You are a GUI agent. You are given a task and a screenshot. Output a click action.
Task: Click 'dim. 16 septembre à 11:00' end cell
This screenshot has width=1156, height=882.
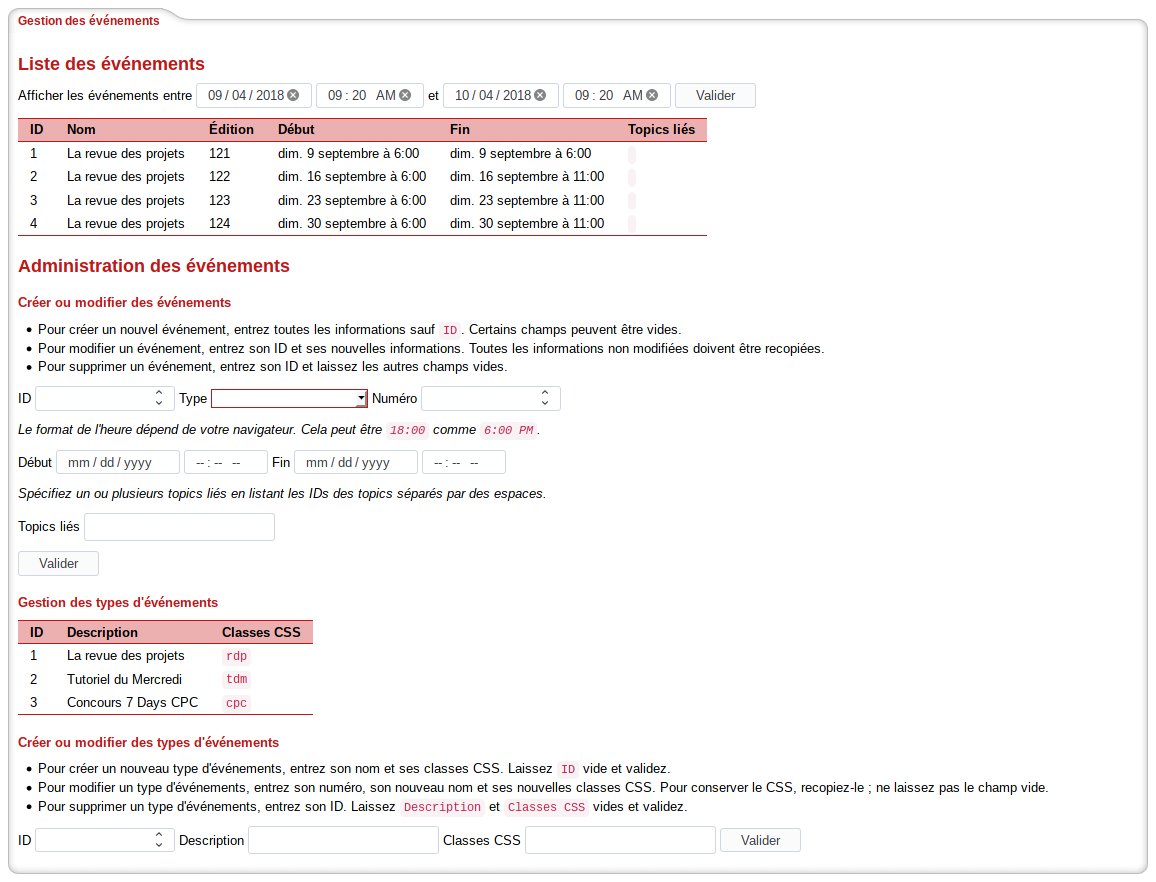pyautogui.click(x=527, y=177)
